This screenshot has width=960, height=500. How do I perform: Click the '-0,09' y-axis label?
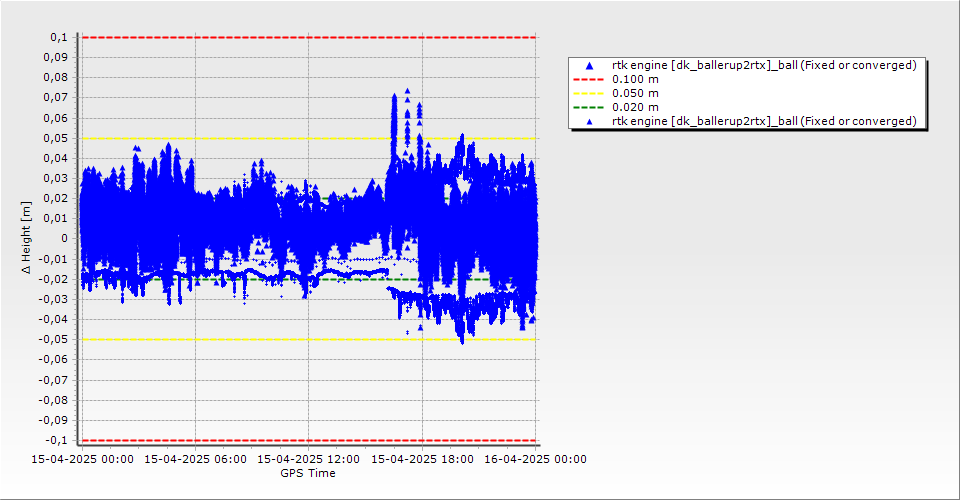pos(54,420)
